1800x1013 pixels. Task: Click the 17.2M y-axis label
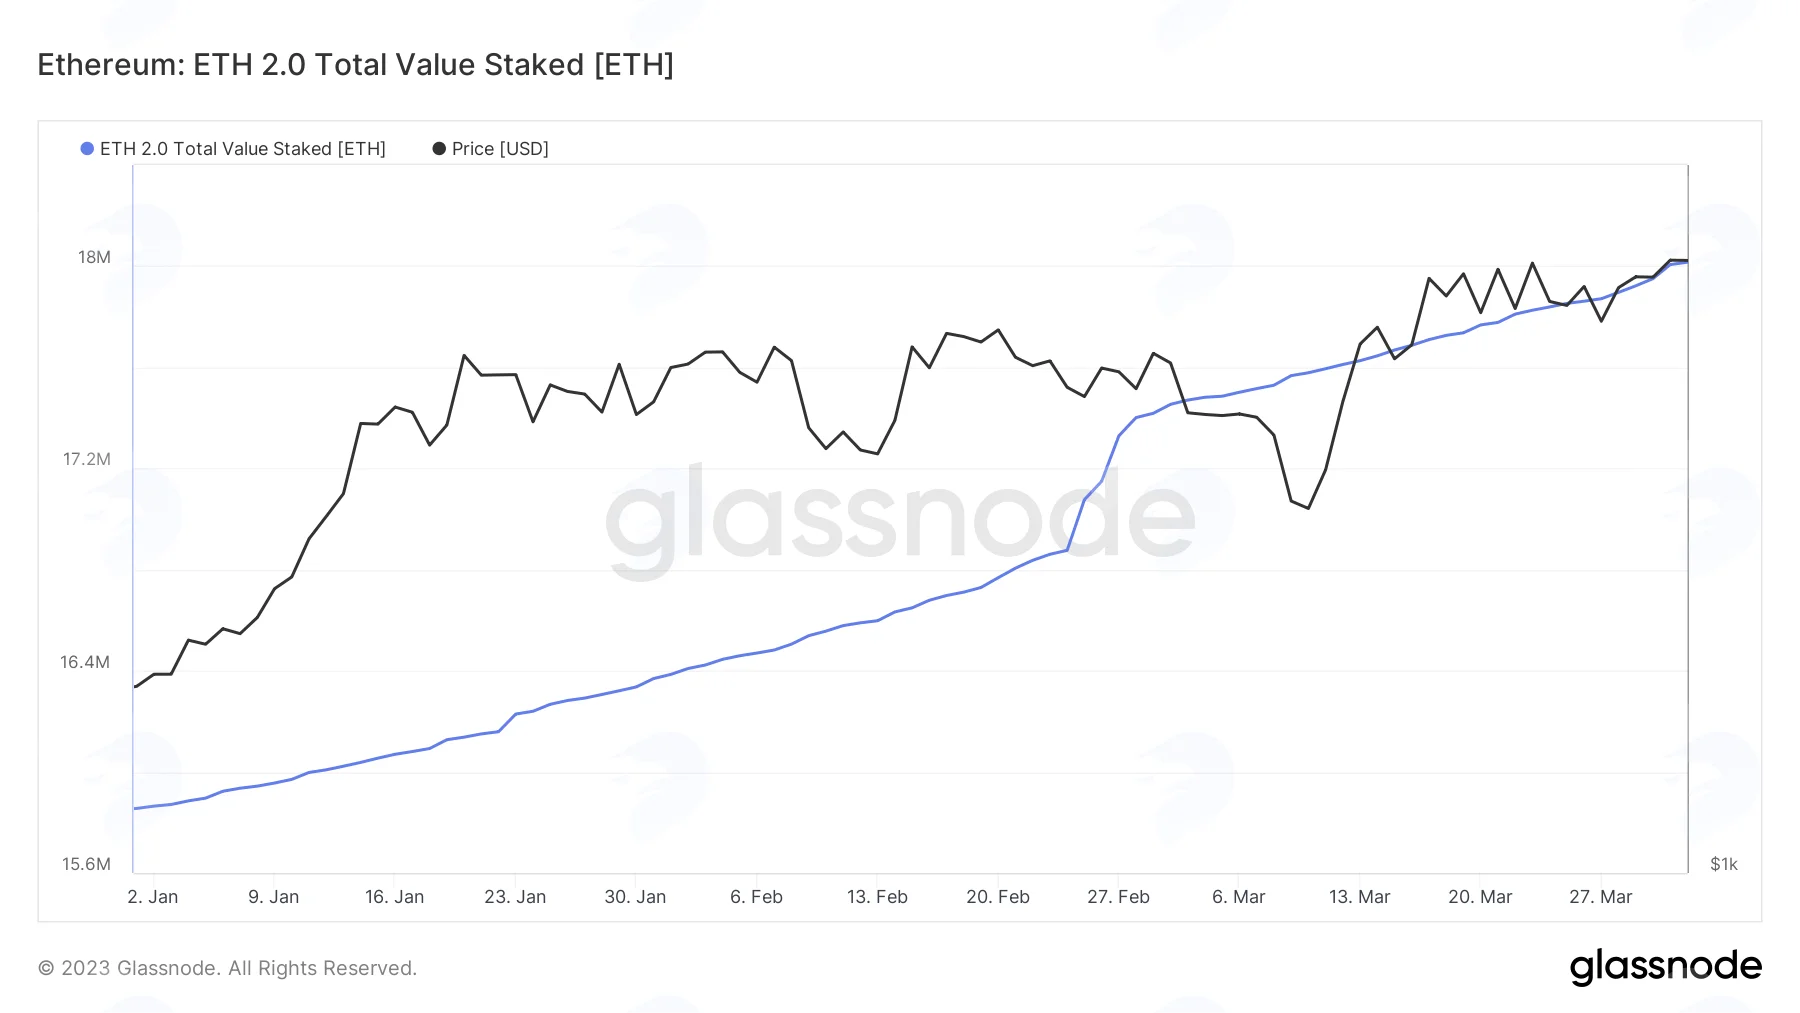pos(87,460)
